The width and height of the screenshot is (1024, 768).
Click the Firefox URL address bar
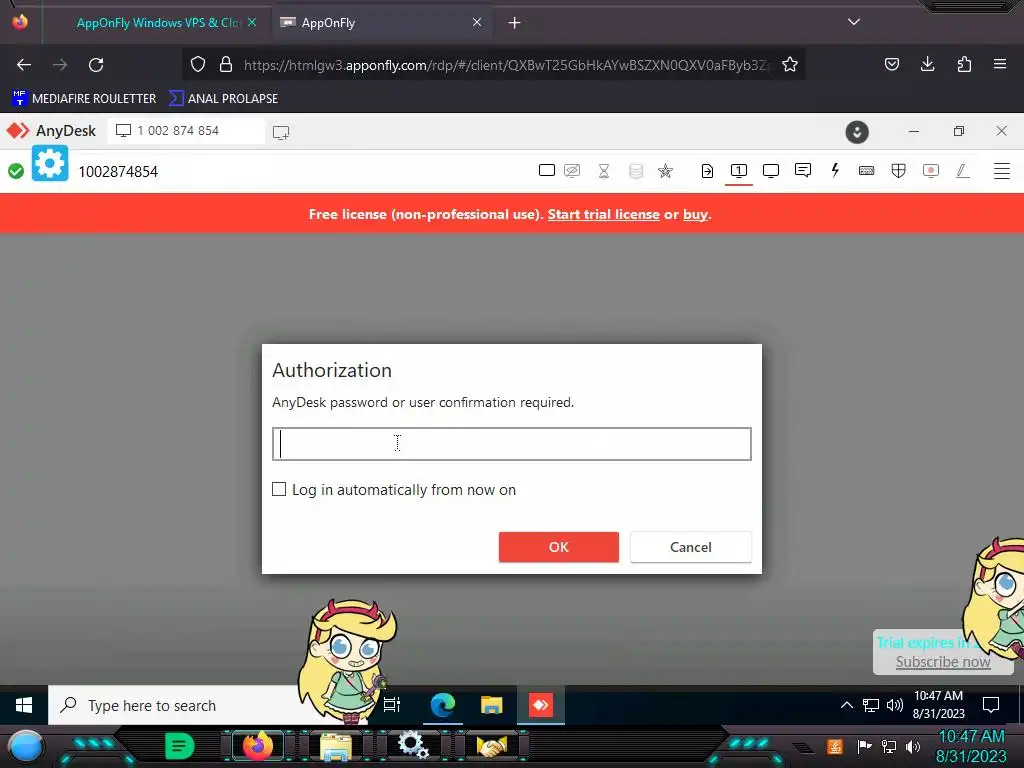pyautogui.click(x=506, y=65)
